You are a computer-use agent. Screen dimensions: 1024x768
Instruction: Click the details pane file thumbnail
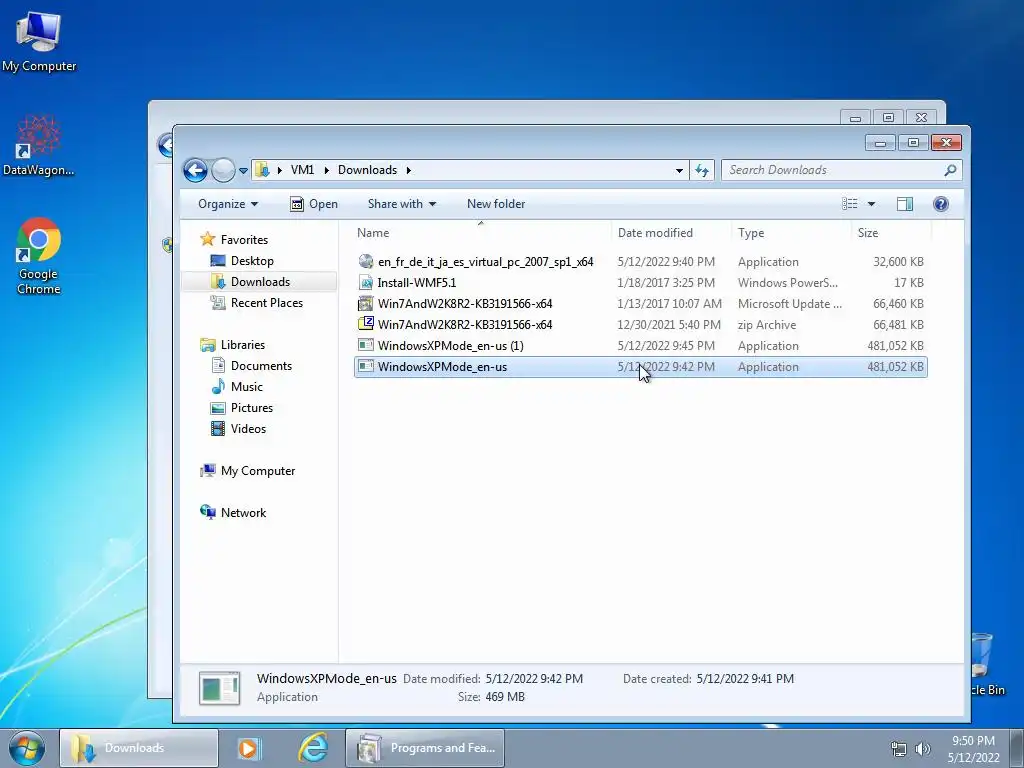tap(219, 688)
